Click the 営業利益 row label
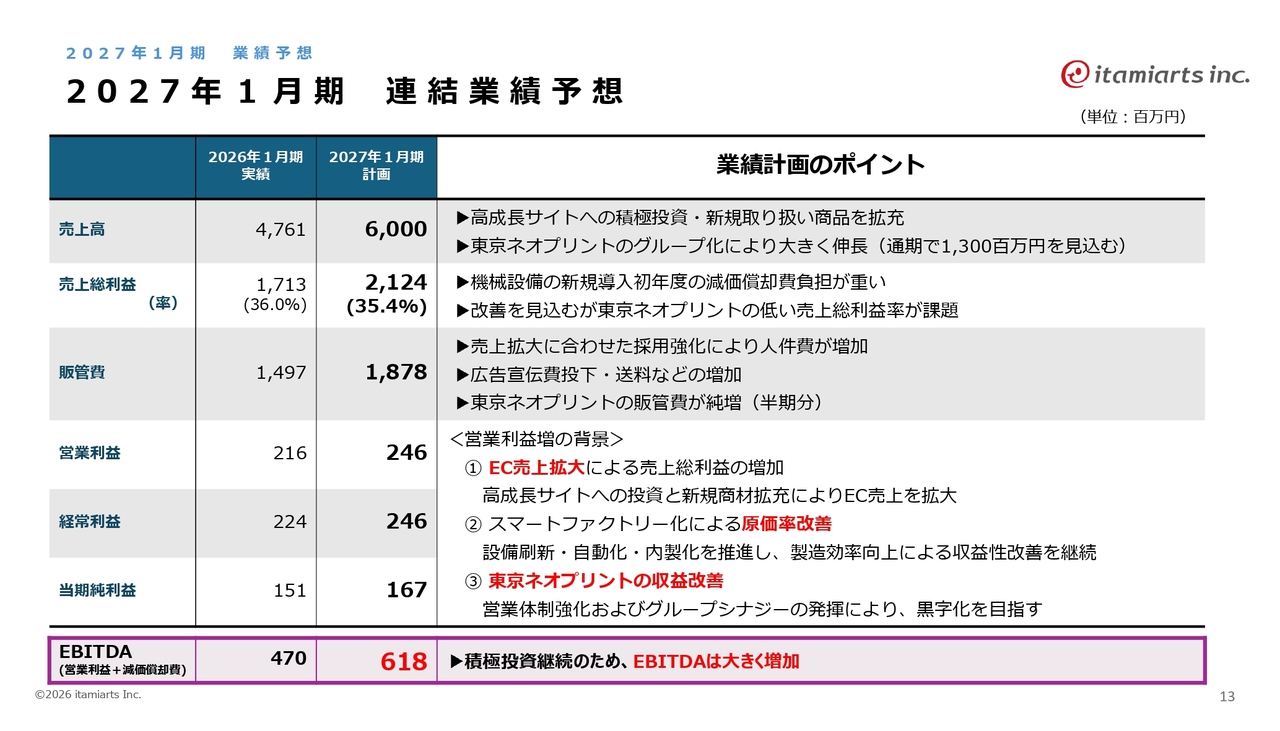The height and width of the screenshot is (731, 1280). point(89,452)
